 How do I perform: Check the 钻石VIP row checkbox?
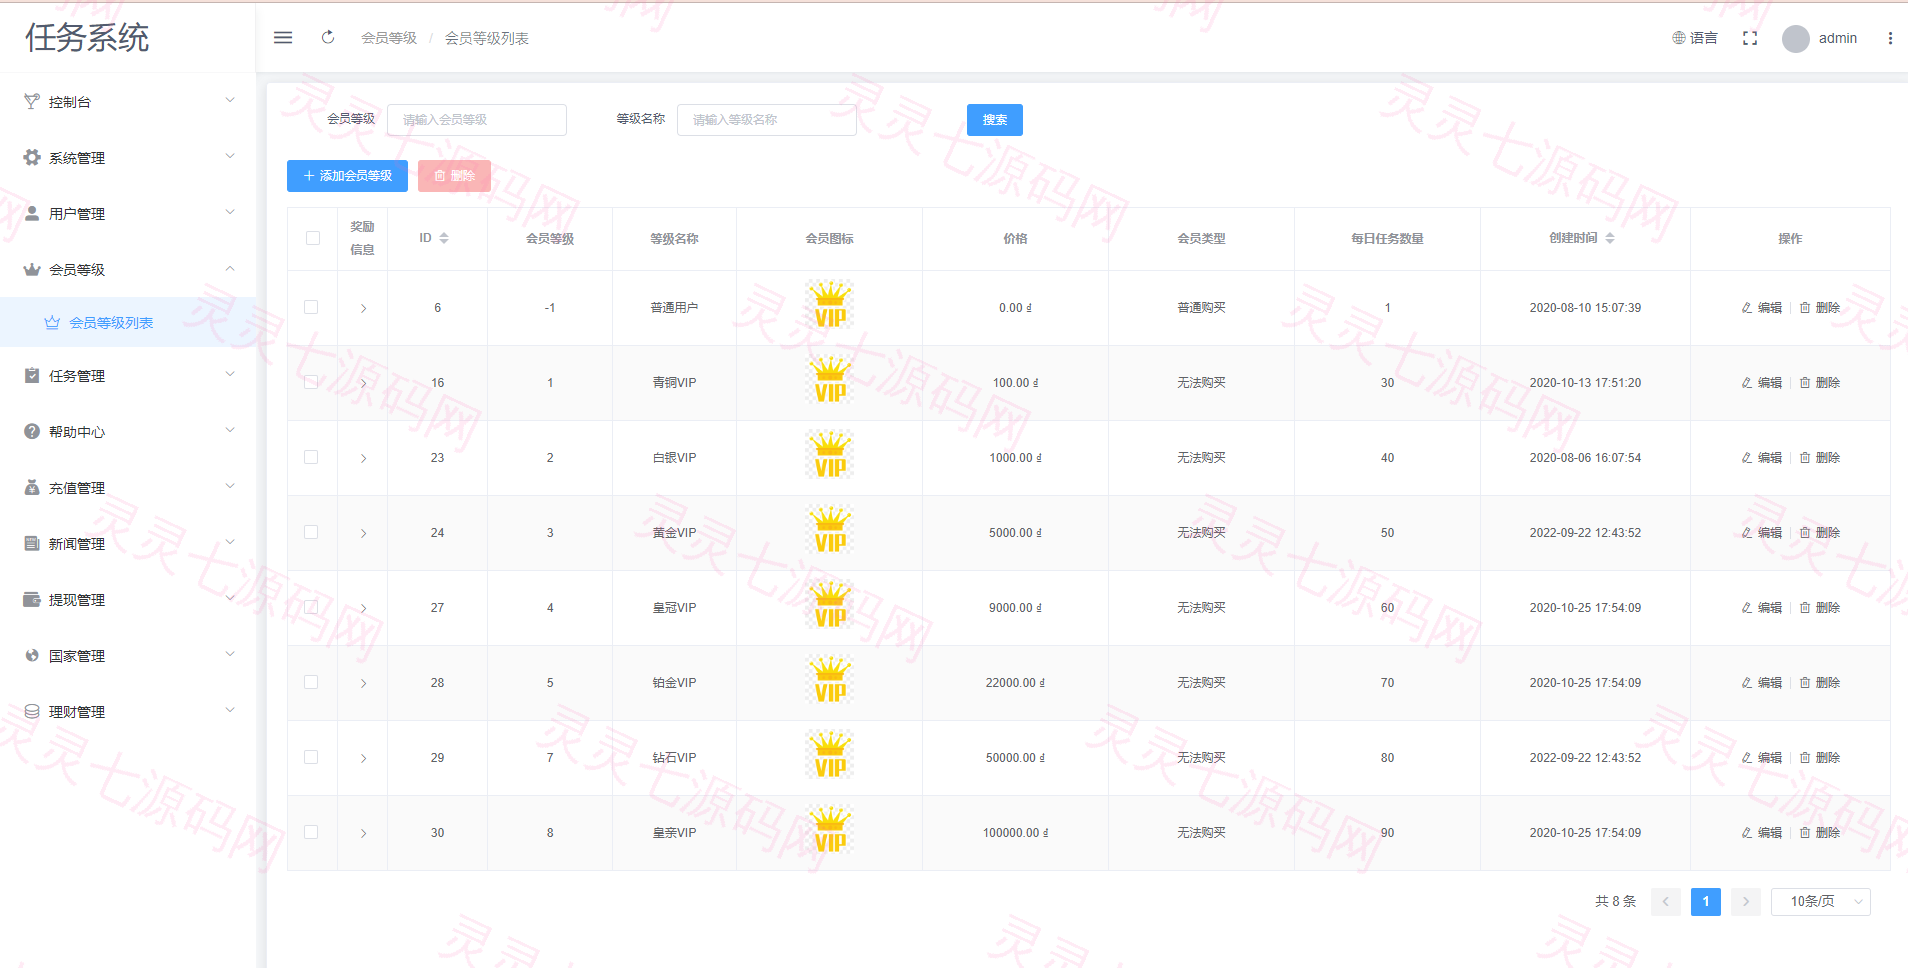[x=311, y=757]
